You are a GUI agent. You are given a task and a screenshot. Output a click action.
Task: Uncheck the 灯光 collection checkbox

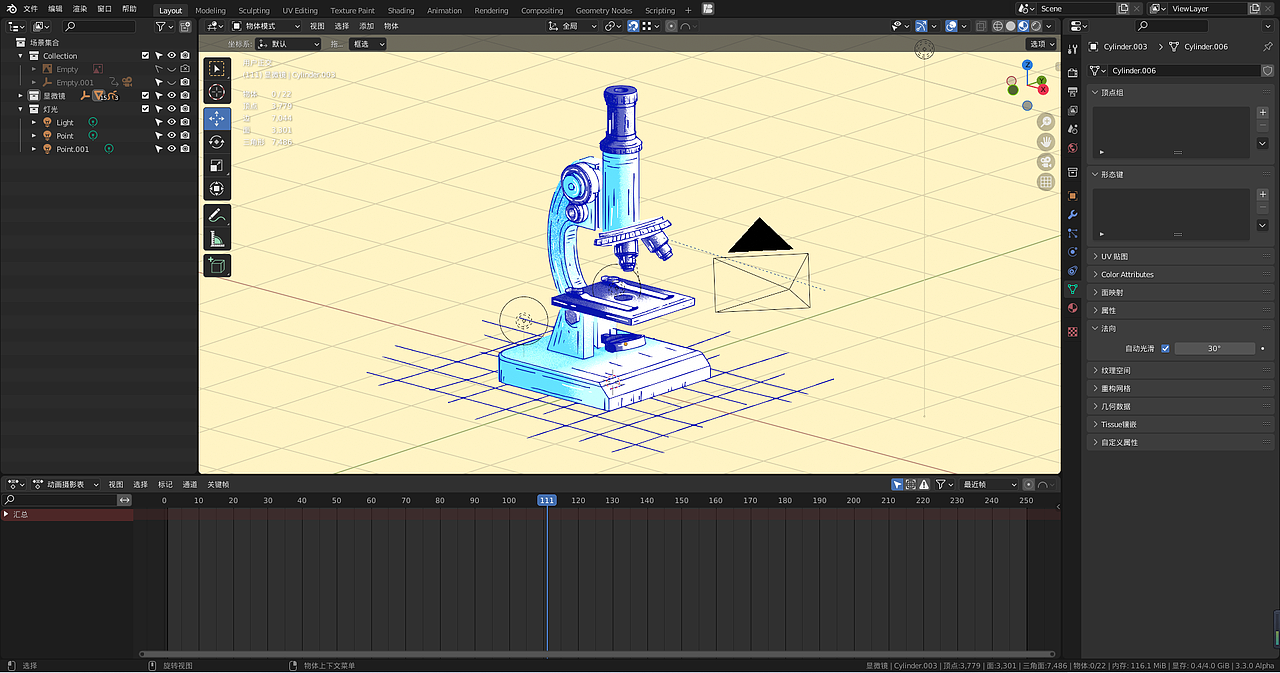[x=145, y=109]
